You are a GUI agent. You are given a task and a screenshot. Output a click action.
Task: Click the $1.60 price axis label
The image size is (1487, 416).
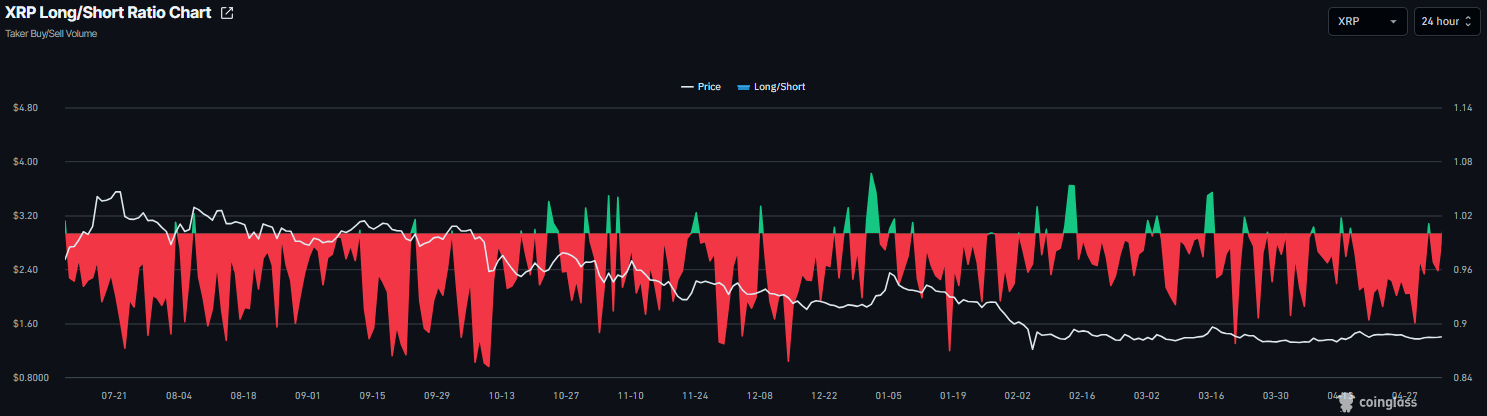(x=25, y=324)
